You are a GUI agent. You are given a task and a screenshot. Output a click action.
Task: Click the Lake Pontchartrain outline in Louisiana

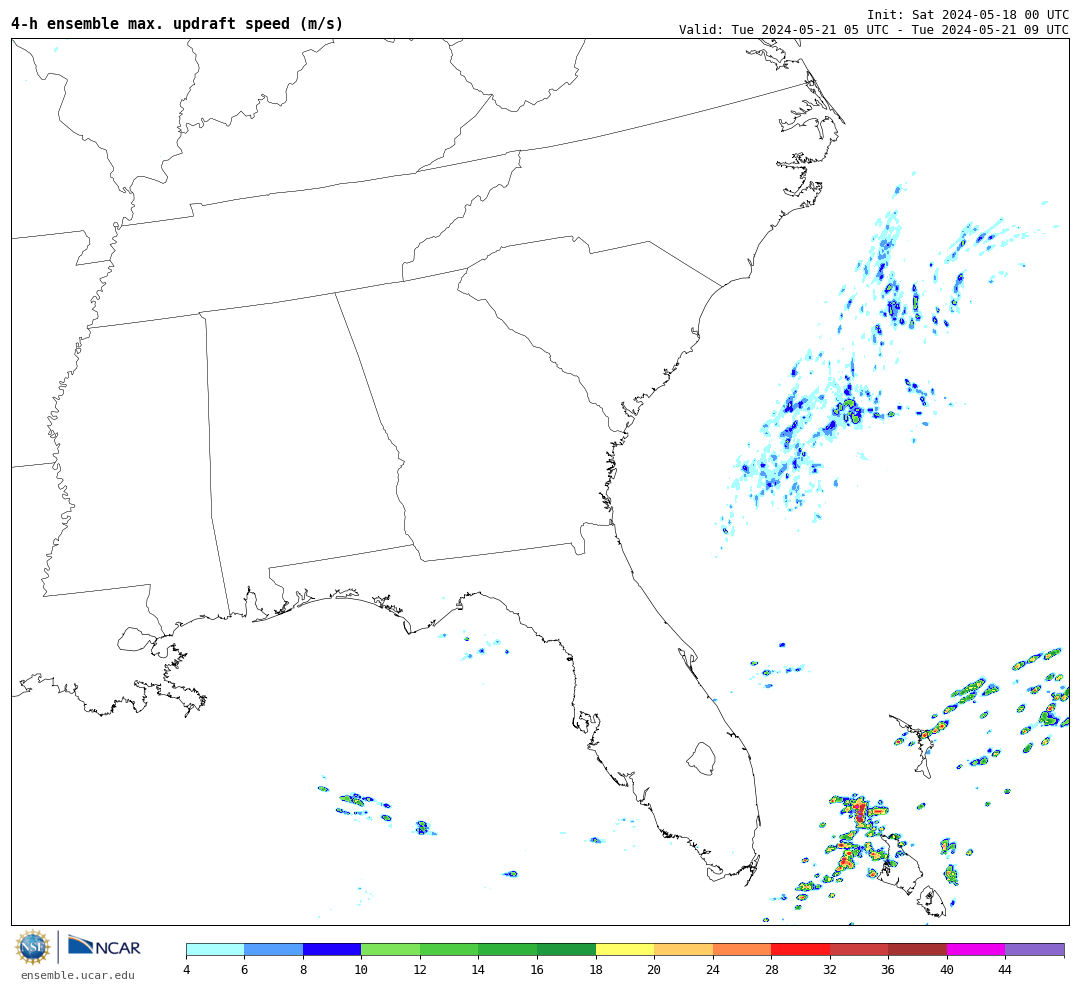(135, 639)
